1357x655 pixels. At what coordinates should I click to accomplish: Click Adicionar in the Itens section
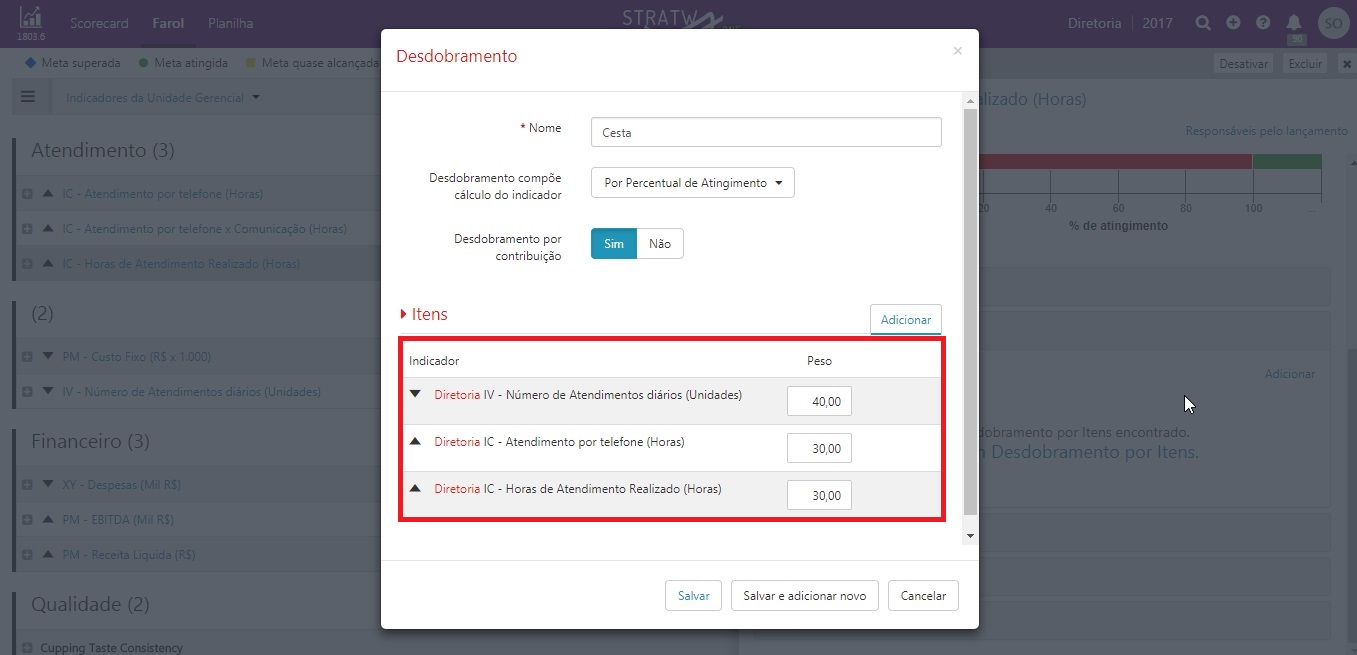(x=906, y=320)
